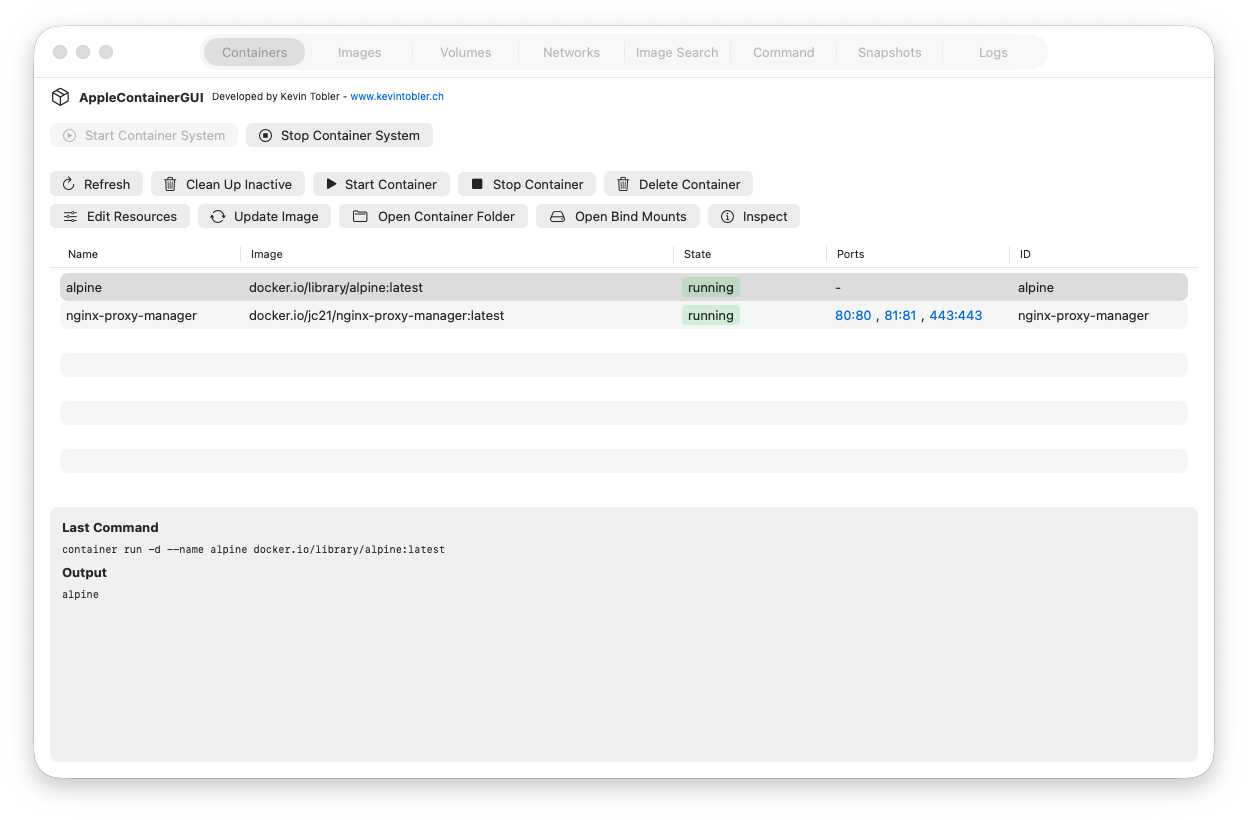The width and height of the screenshot is (1248, 820).
Task: Open the 443:443 port mapping link
Action: (955, 315)
